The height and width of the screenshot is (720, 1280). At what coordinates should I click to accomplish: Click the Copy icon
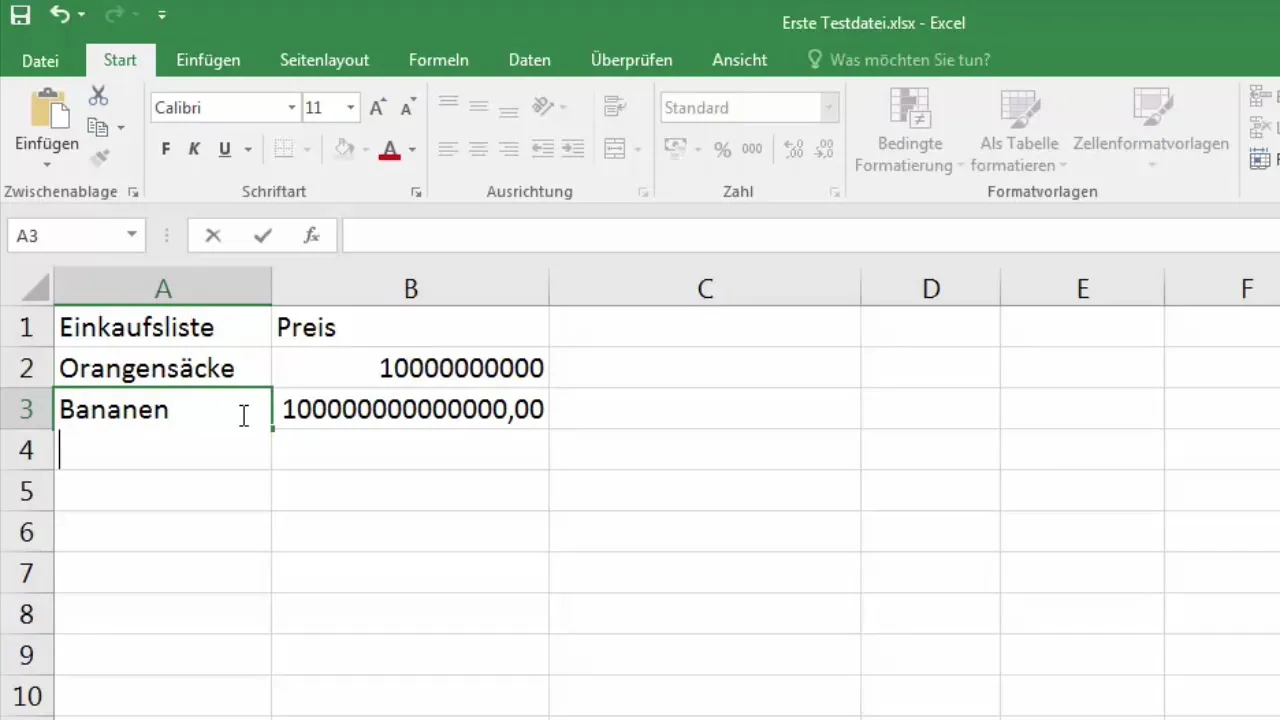coord(97,127)
